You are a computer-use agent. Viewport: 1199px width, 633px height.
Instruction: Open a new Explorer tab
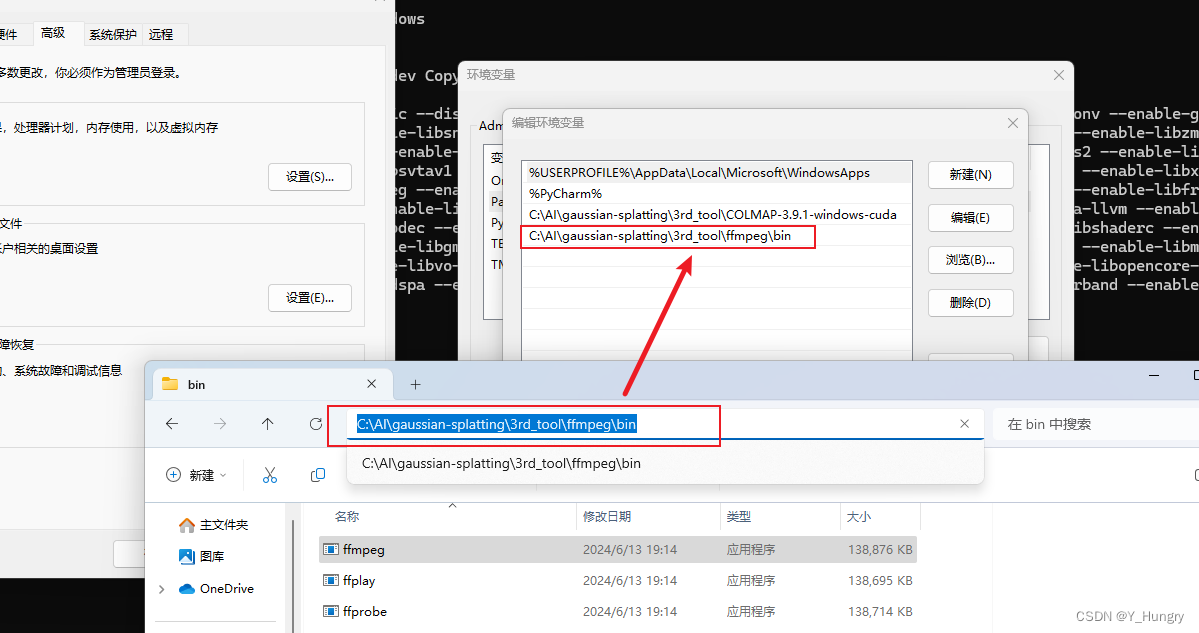415,385
